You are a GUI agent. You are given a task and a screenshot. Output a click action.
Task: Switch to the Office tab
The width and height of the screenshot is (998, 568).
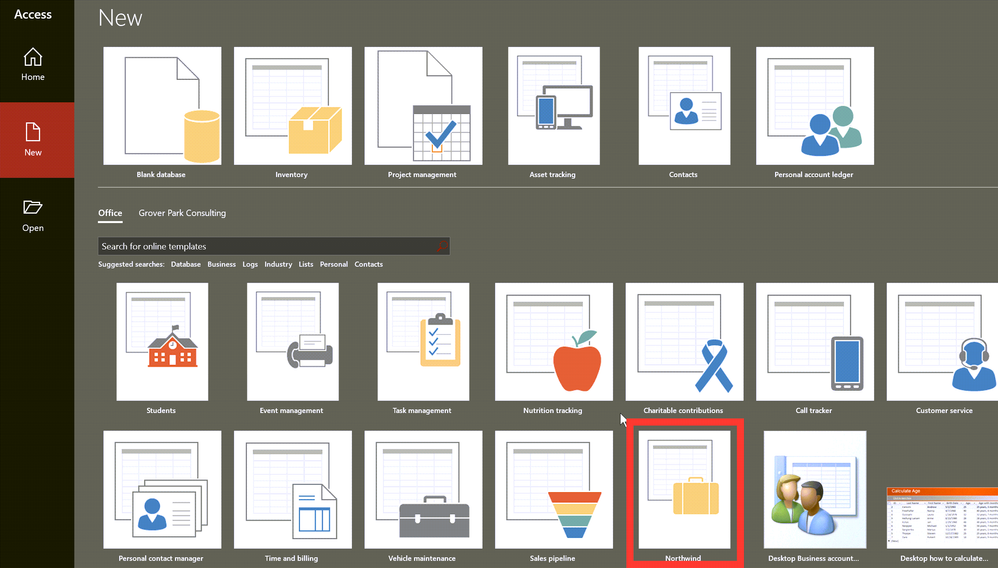[x=110, y=213]
